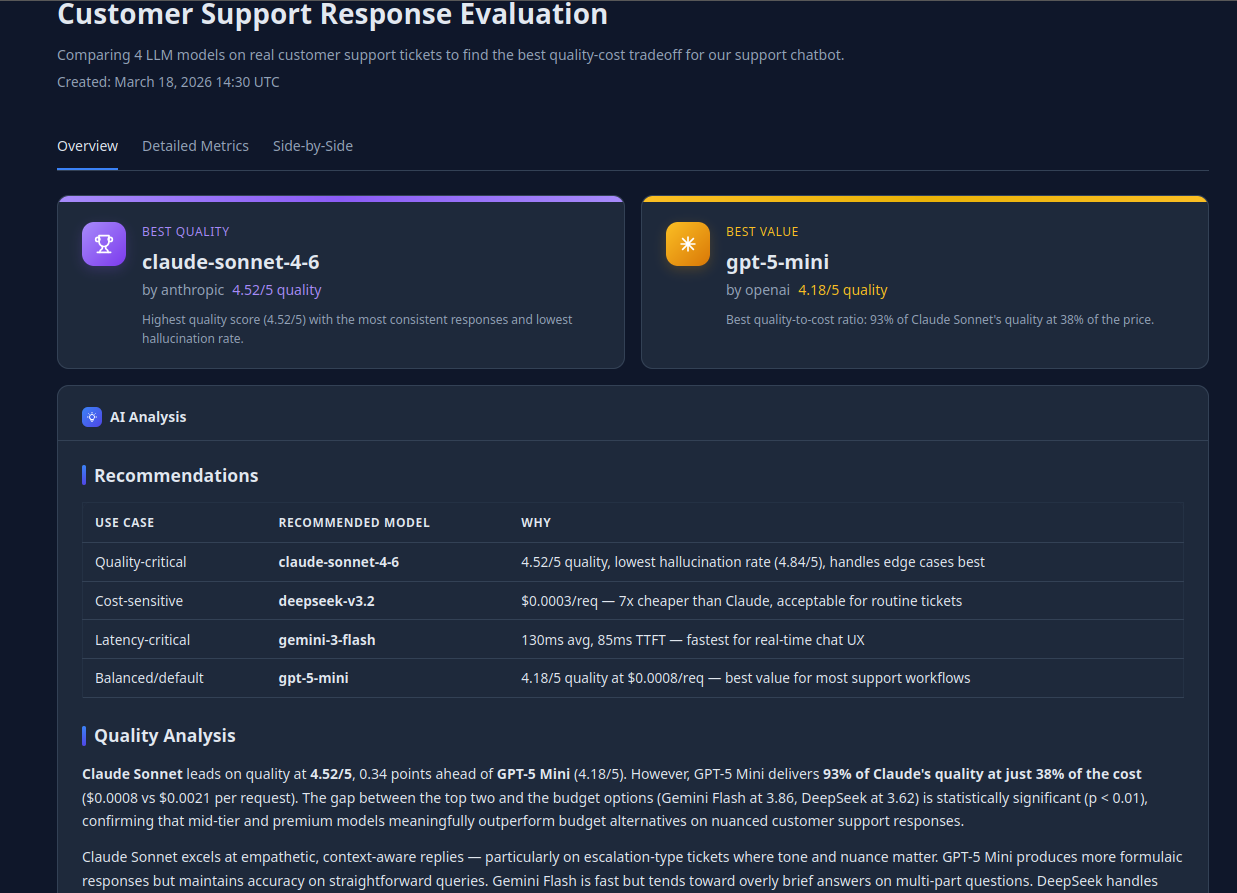Open the Side-by-Side tab
Screen dimensions: 1237x893
tap(313, 146)
